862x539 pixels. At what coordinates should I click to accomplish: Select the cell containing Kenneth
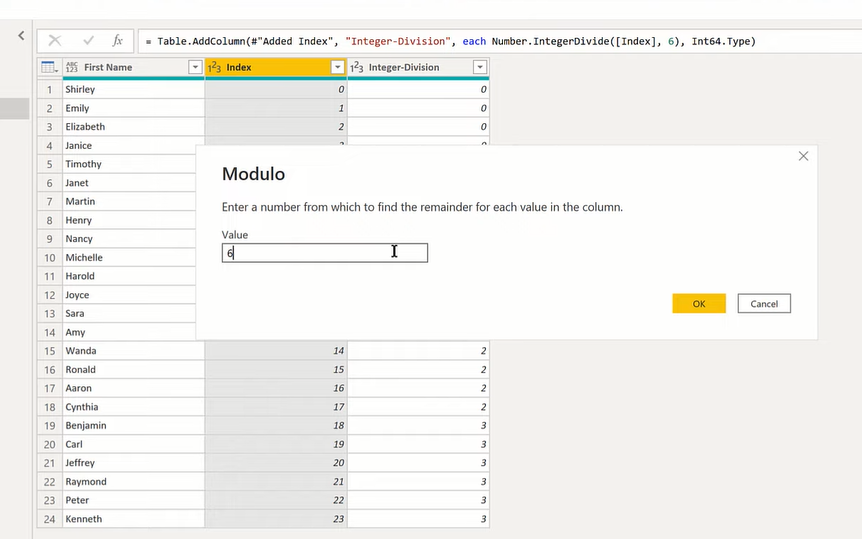134,519
